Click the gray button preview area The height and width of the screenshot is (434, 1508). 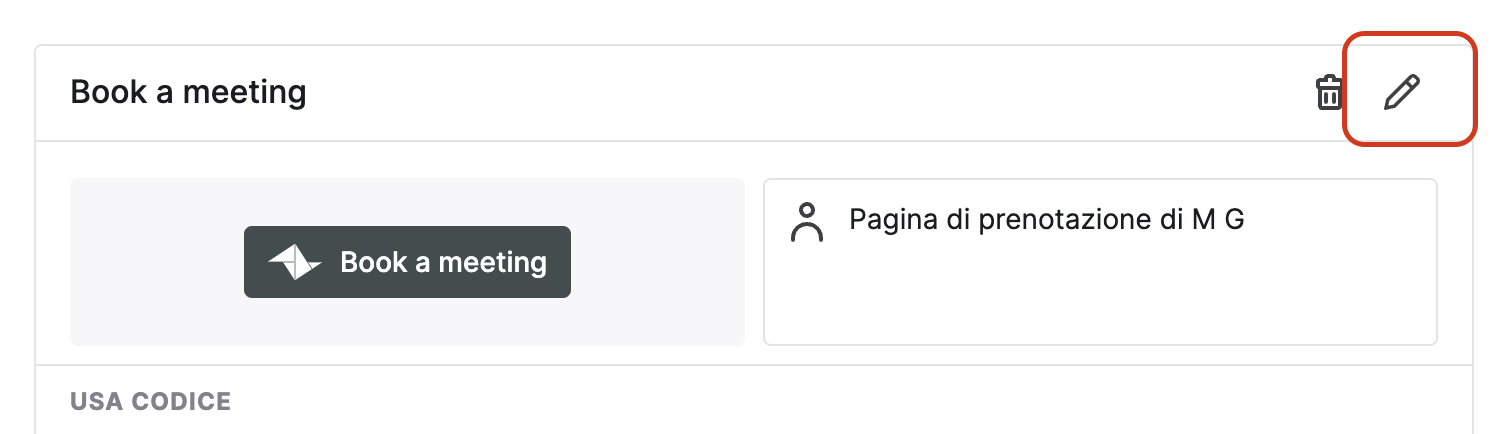(407, 262)
